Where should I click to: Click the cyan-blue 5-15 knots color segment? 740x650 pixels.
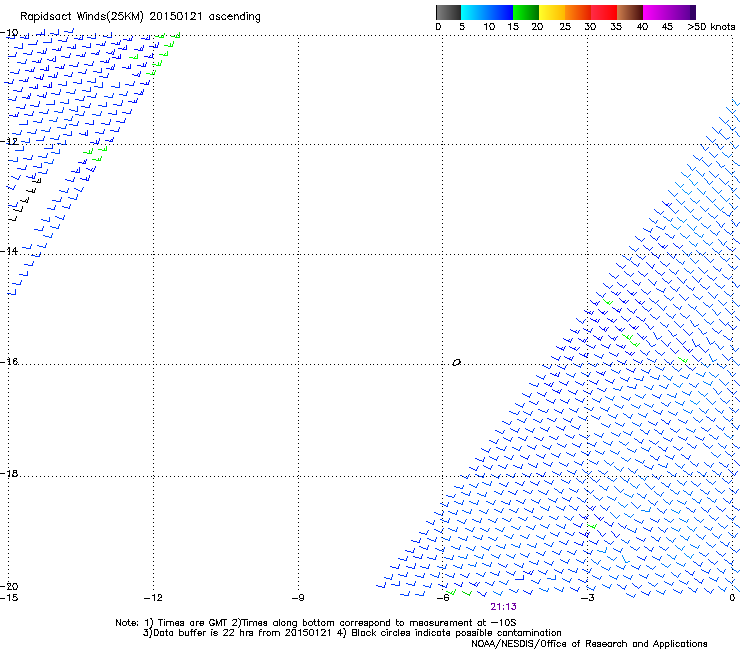pyautogui.click(x=487, y=12)
